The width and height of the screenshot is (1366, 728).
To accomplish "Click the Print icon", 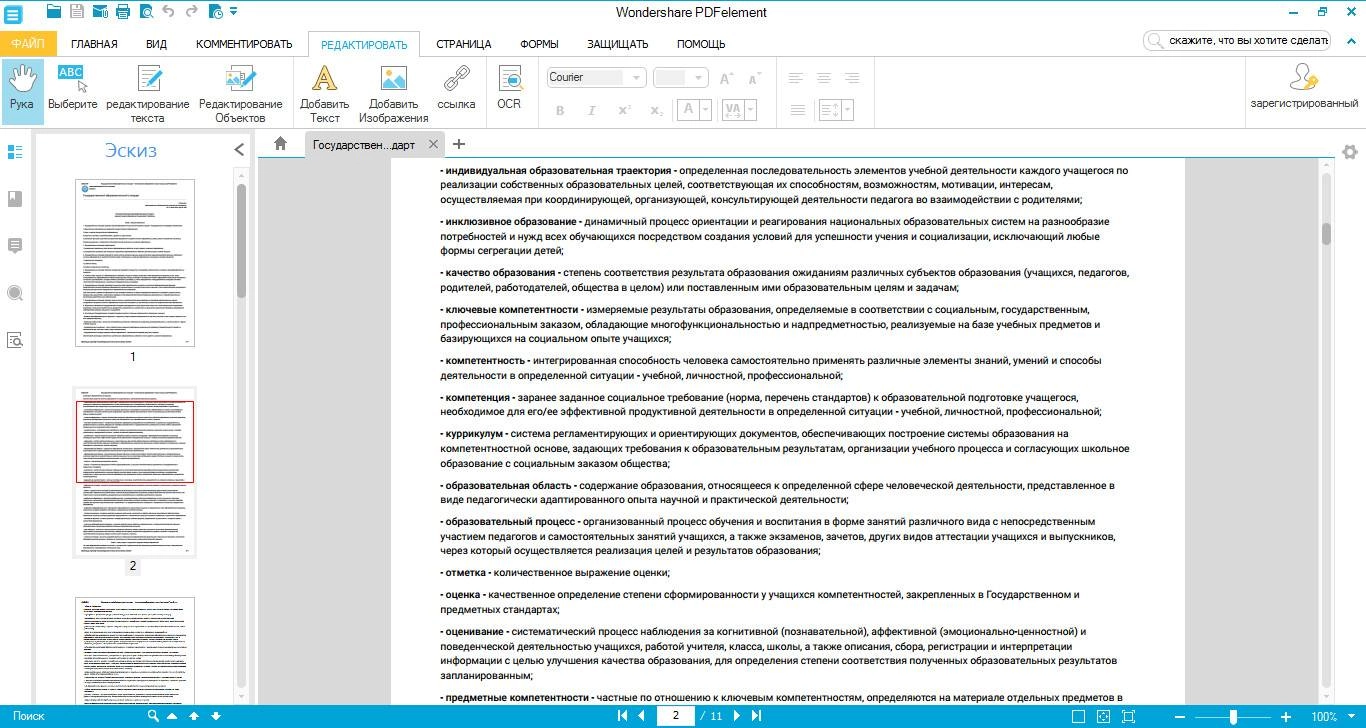I will (123, 12).
